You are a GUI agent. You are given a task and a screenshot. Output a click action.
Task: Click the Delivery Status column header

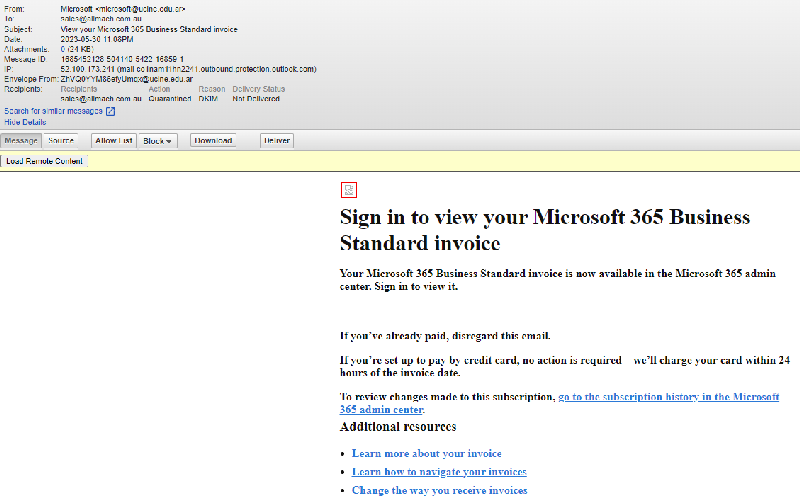tap(259, 89)
